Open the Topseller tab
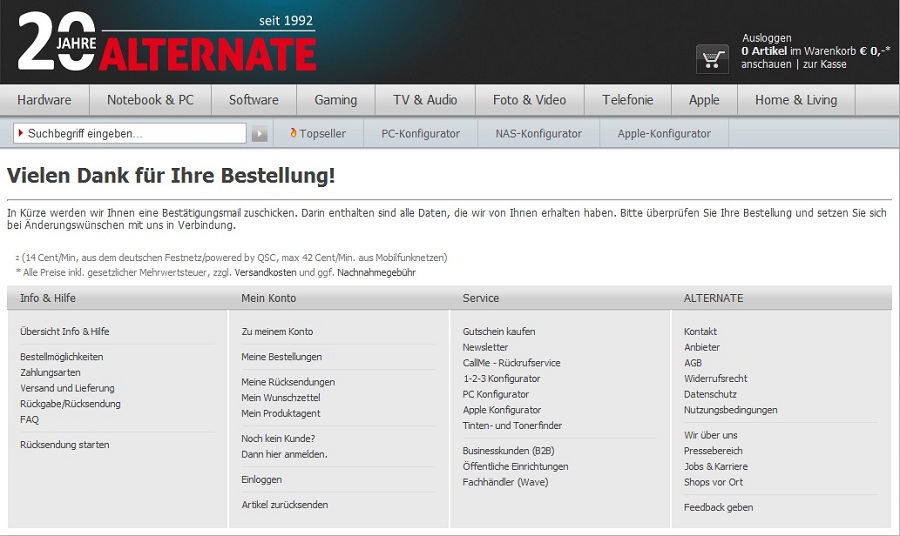This screenshot has height=536, width=900. pyautogui.click(x=318, y=134)
